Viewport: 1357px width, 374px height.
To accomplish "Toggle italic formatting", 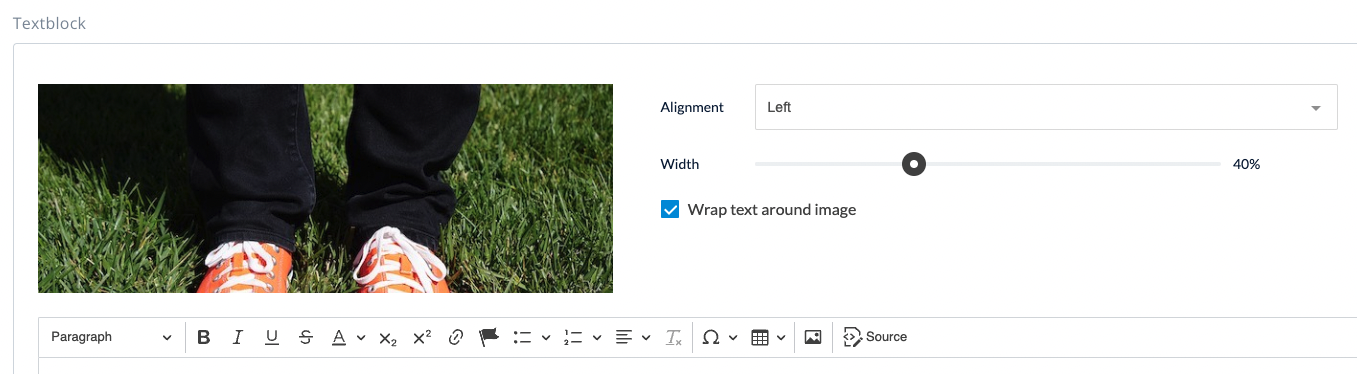I will pyautogui.click(x=238, y=337).
